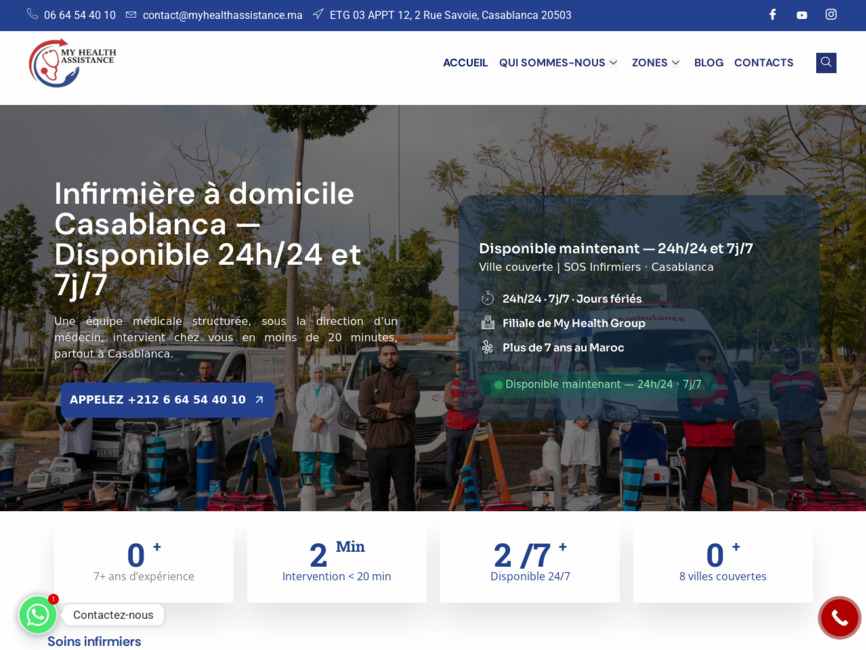
Task: Click the Soins infirmiers heading
Action: (94, 641)
